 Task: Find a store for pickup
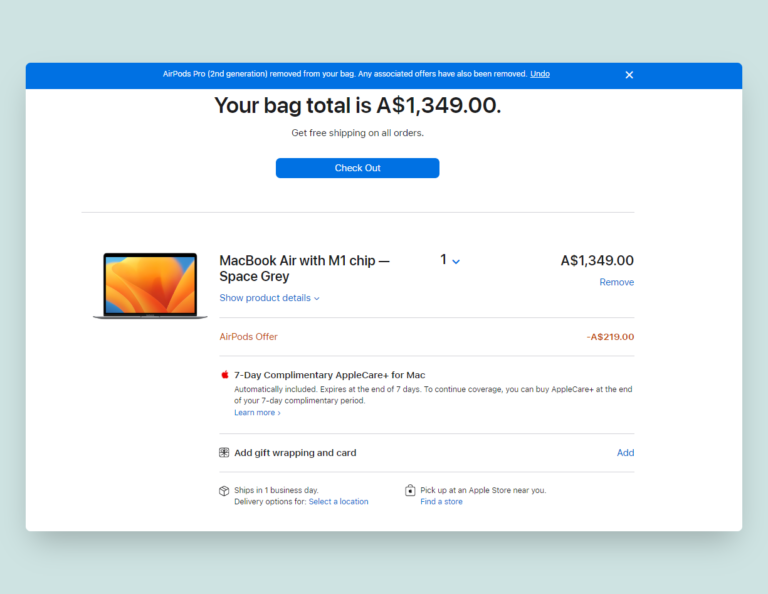(x=441, y=501)
